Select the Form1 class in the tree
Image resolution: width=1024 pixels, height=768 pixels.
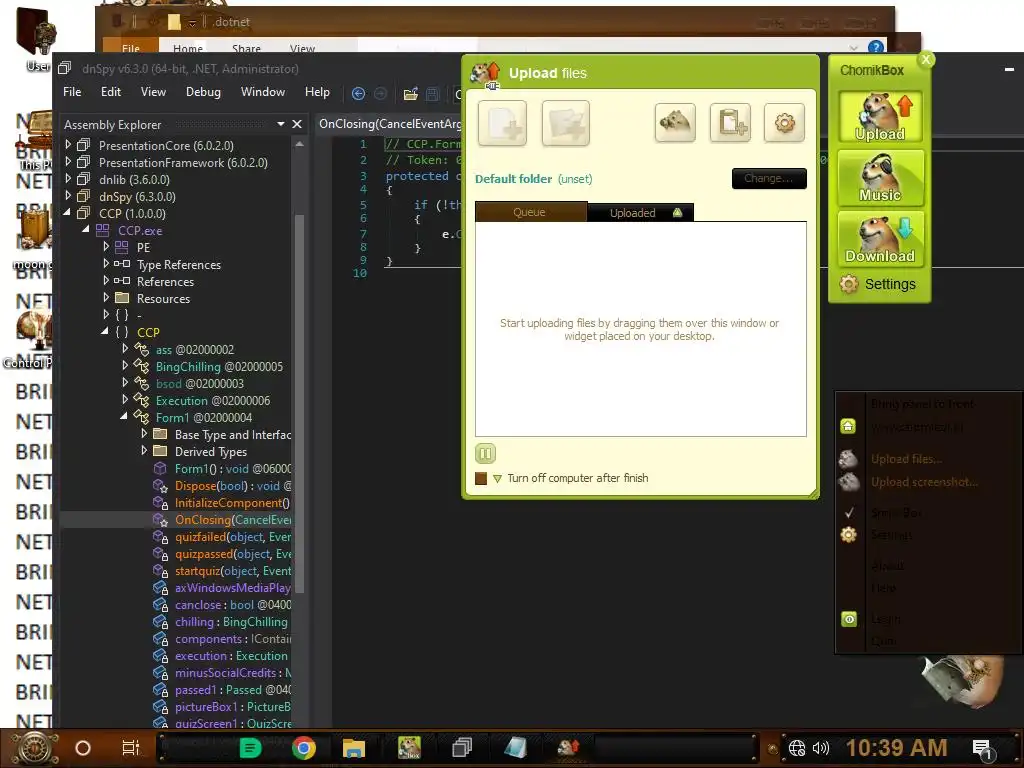pos(203,417)
